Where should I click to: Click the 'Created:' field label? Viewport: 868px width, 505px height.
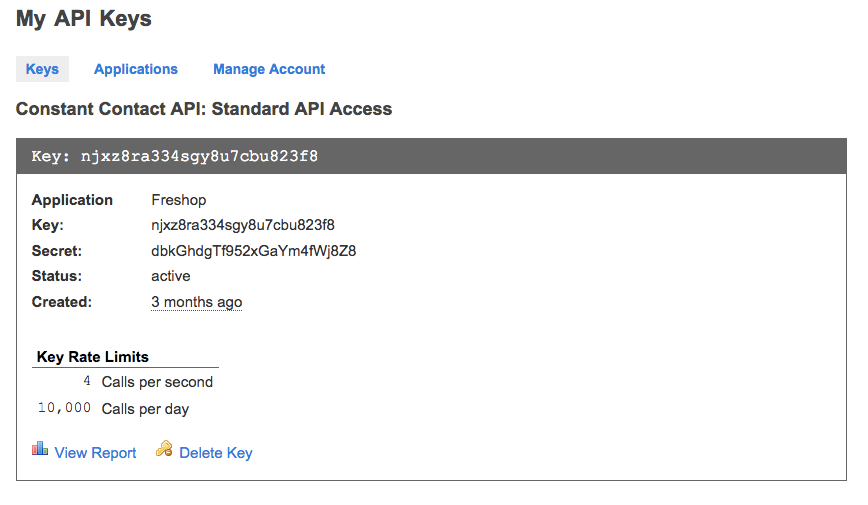(x=61, y=302)
